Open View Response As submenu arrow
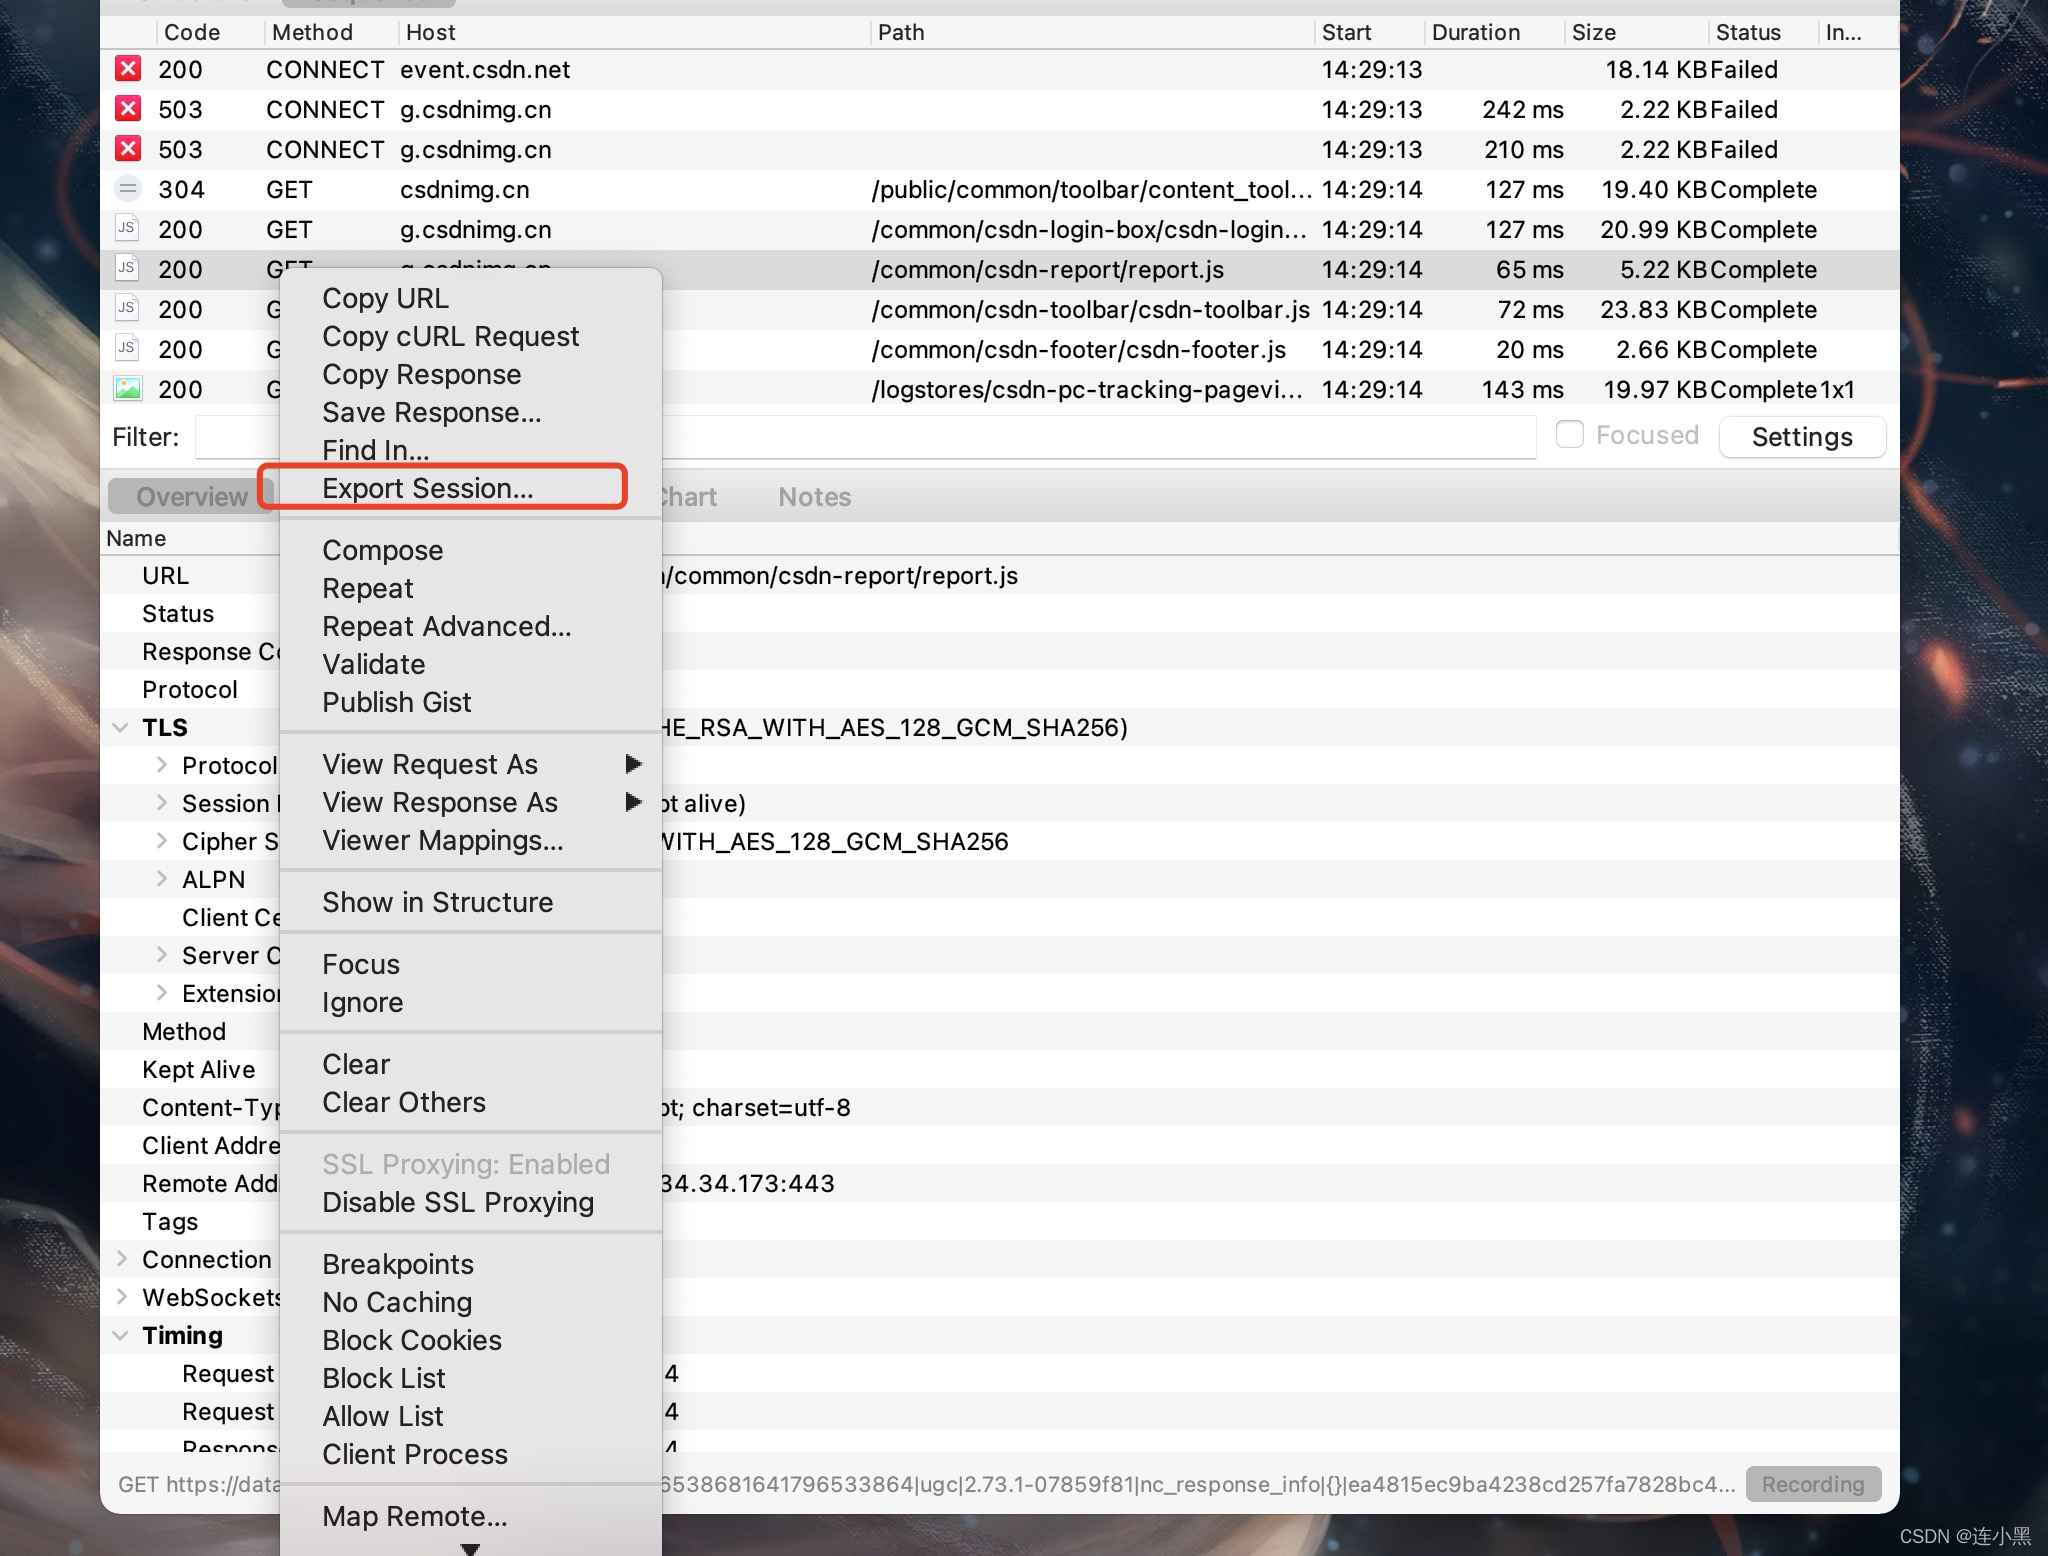The width and height of the screenshot is (2048, 1556). [632, 803]
